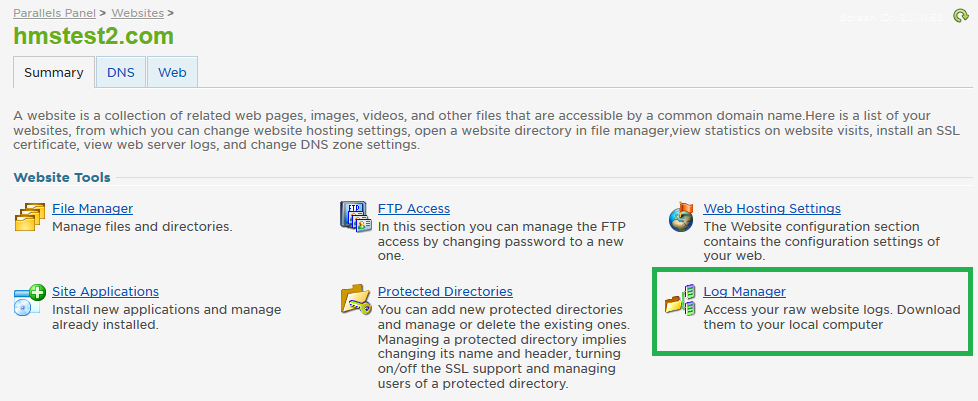Go to Parallels Panel breadcrumb
This screenshot has height=401, width=978.
tap(55, 12)
